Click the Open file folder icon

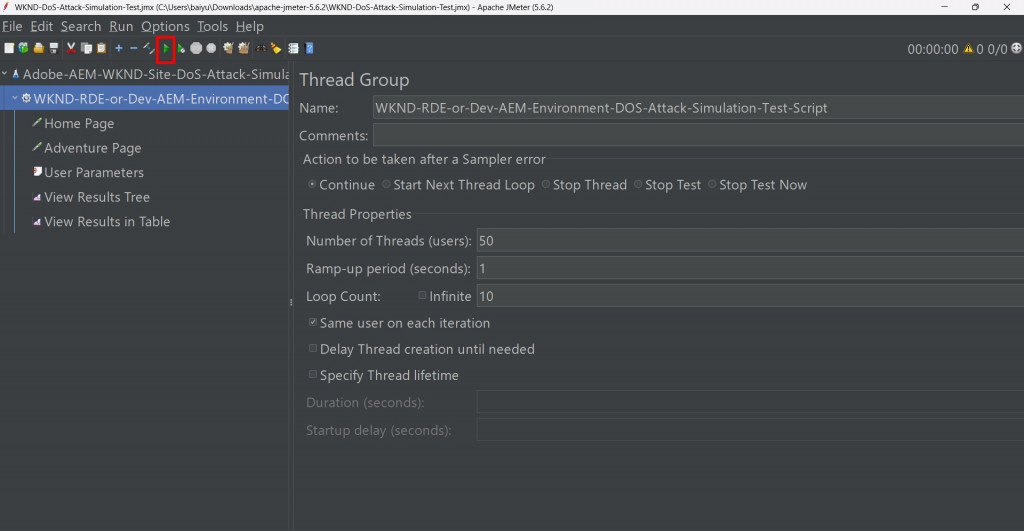pyautogui.click(x=39, y=48)
